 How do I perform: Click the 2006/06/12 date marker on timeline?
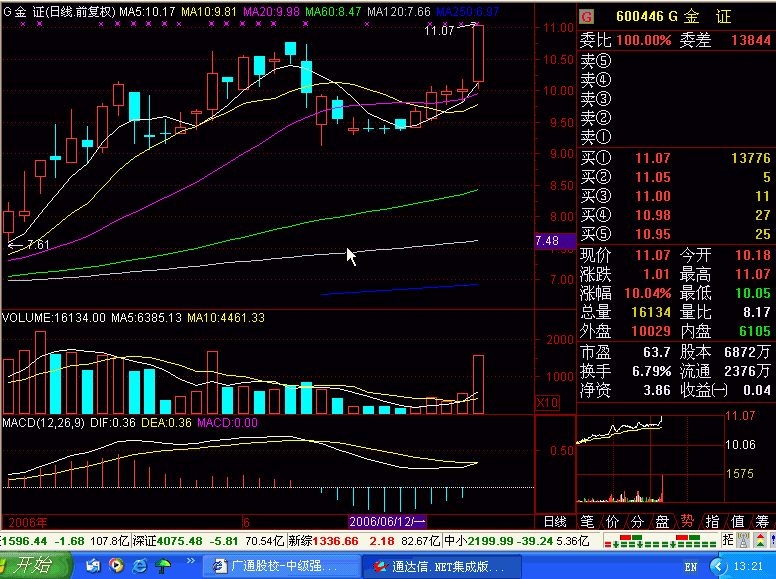tap(387, 522)
